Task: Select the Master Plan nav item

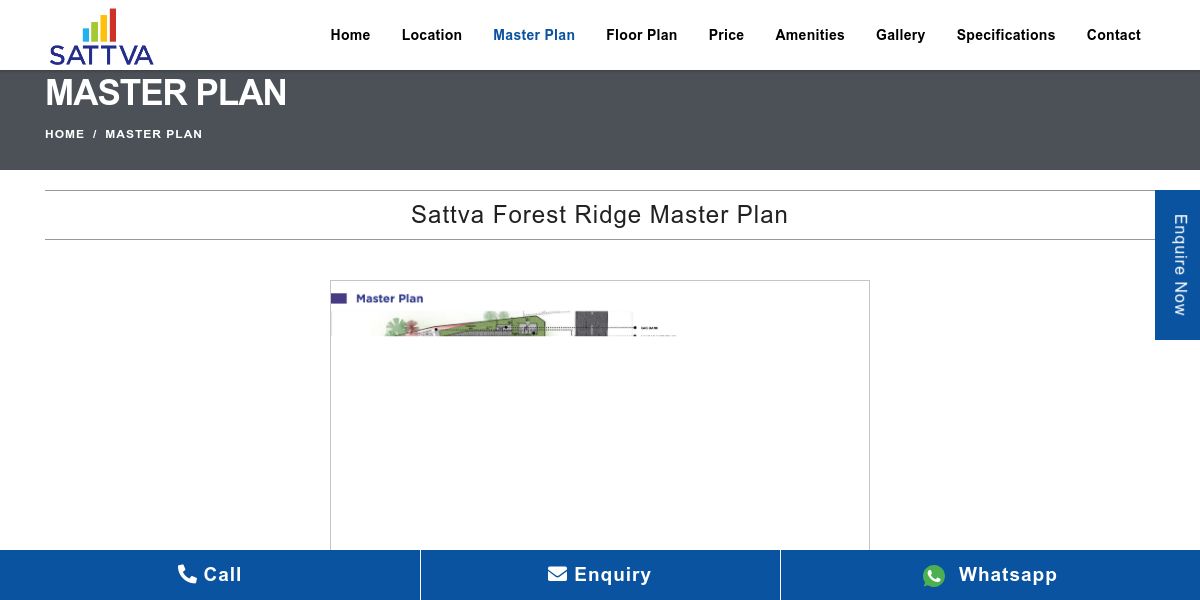Action: 534,35
